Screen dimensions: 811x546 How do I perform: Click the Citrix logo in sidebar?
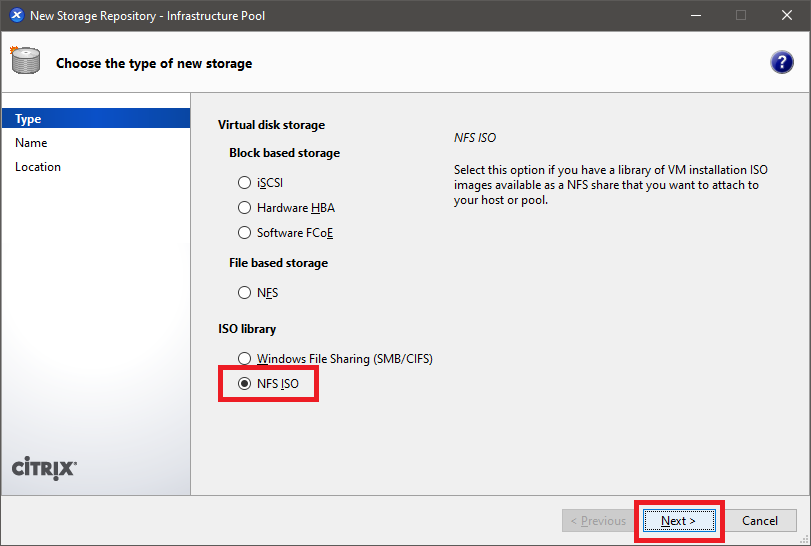tap(44, 468)
